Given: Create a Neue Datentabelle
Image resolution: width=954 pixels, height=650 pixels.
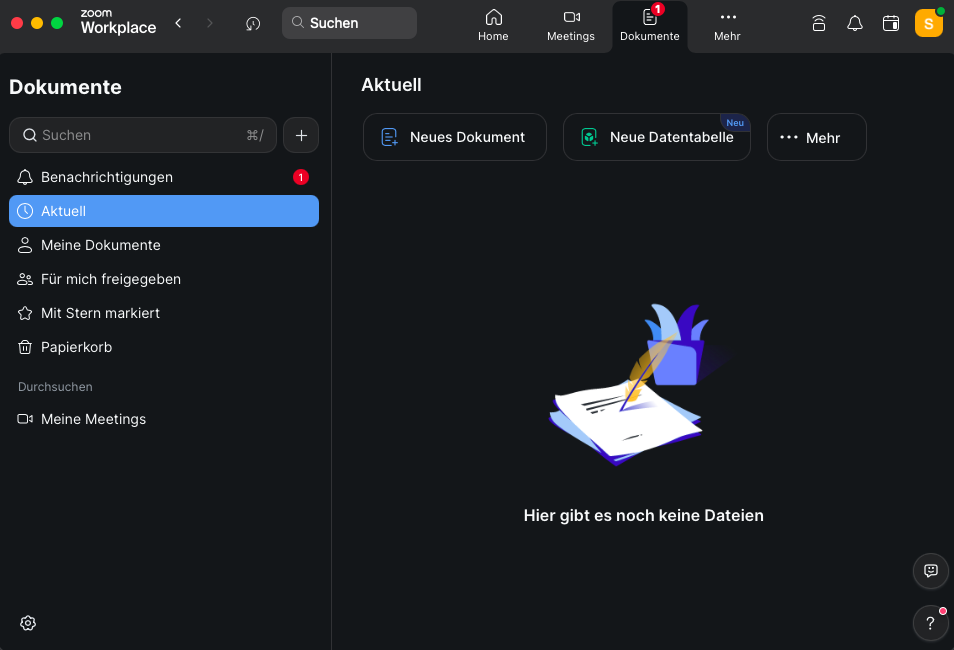Looking at the screenshot, I should point(656,137).
